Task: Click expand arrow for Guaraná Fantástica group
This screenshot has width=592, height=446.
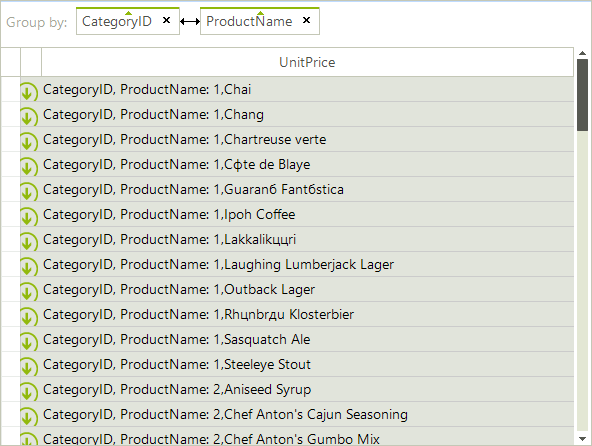Action: pyautogui.click(x=29, y=192)
